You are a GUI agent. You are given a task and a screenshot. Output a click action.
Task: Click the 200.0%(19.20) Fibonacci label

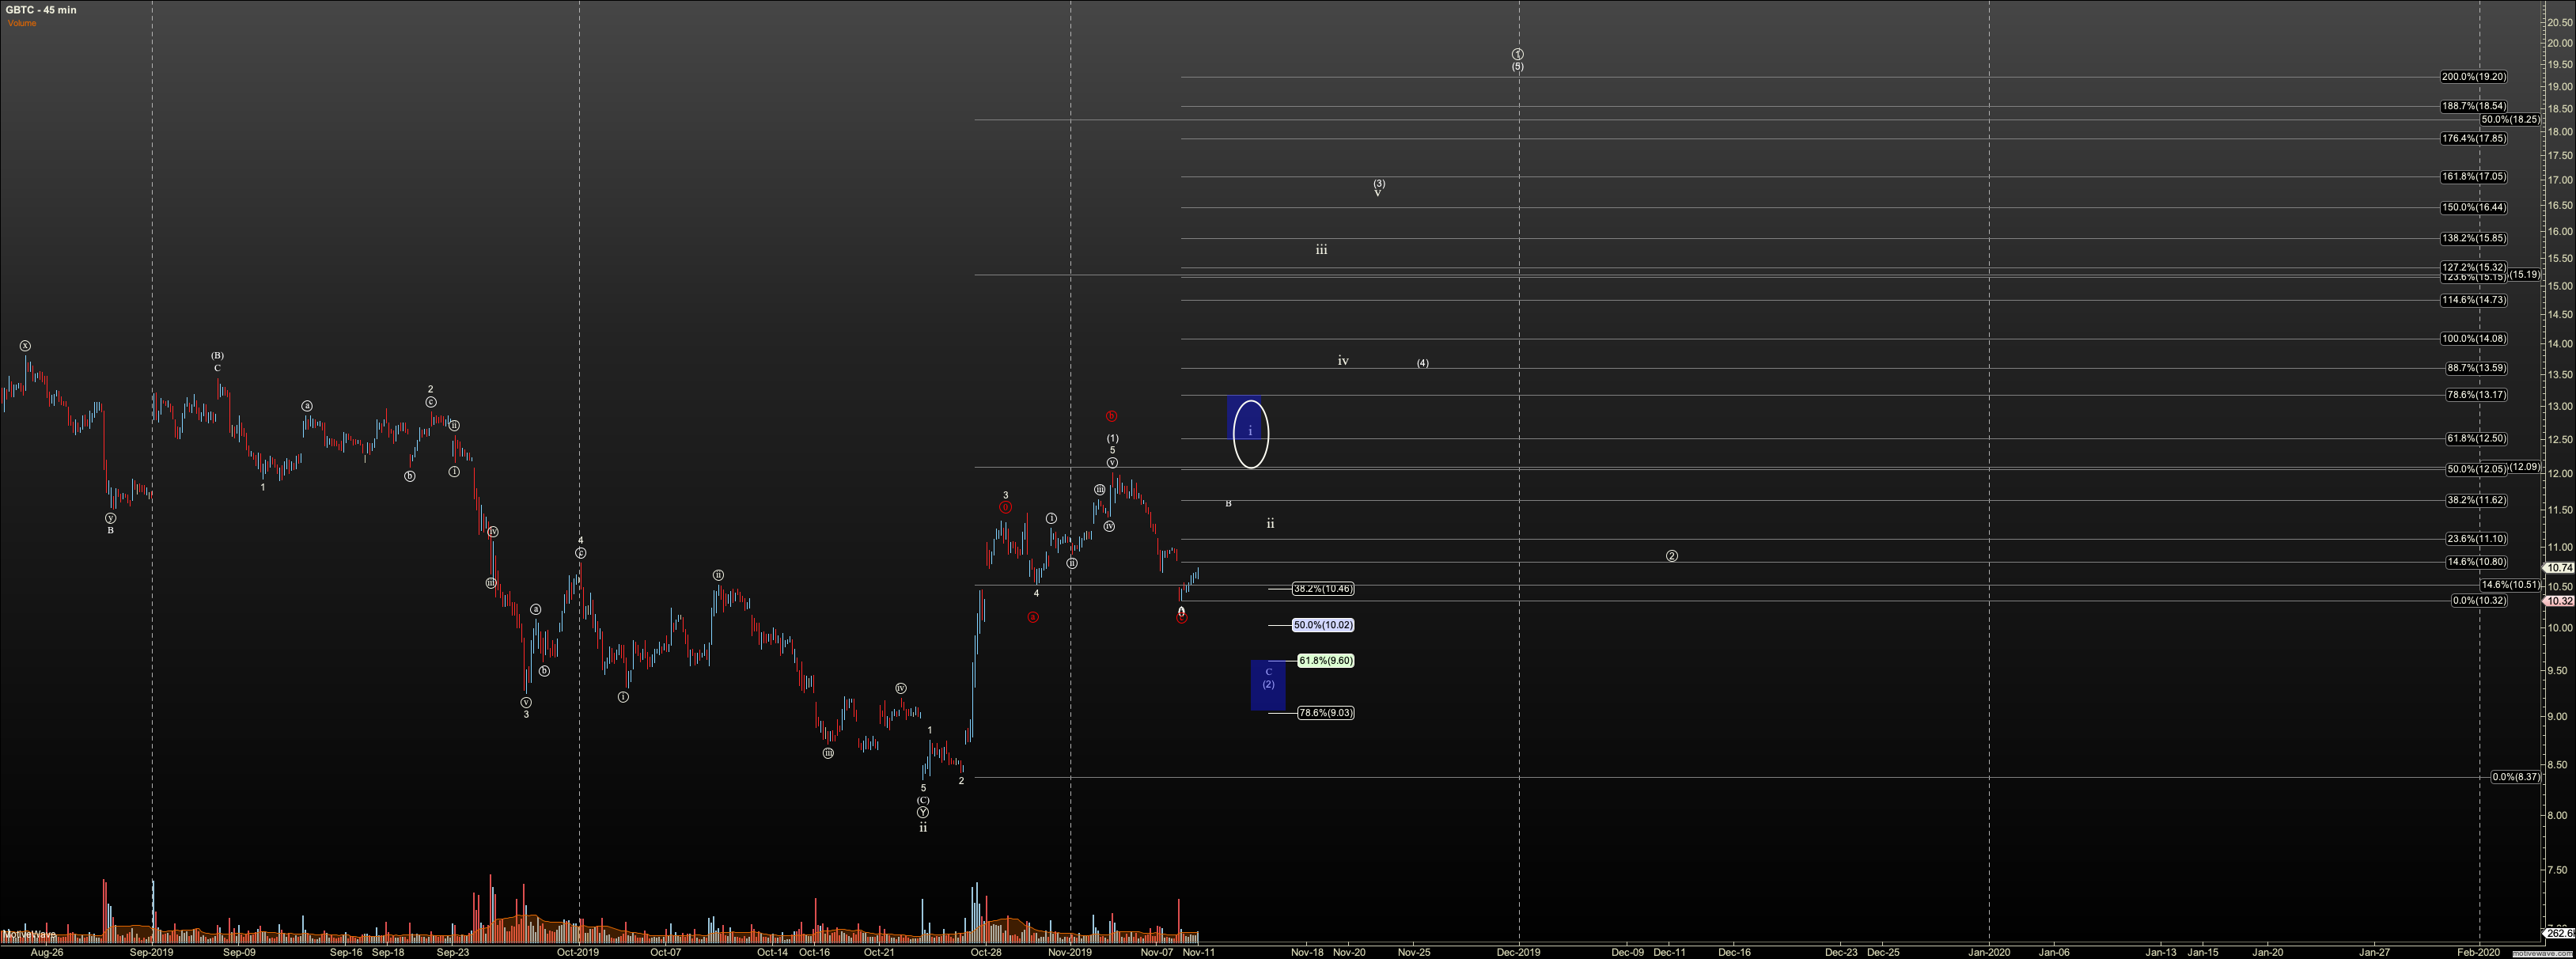2473,77
